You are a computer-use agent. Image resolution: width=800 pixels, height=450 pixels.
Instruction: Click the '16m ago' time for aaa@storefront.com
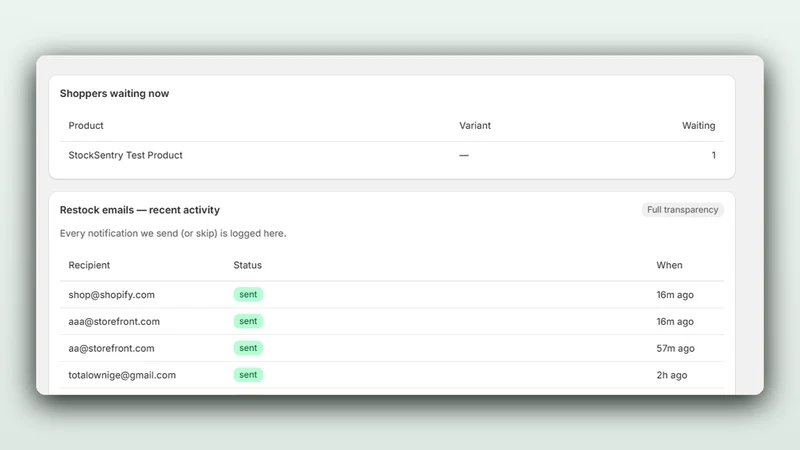coord(674,321)
